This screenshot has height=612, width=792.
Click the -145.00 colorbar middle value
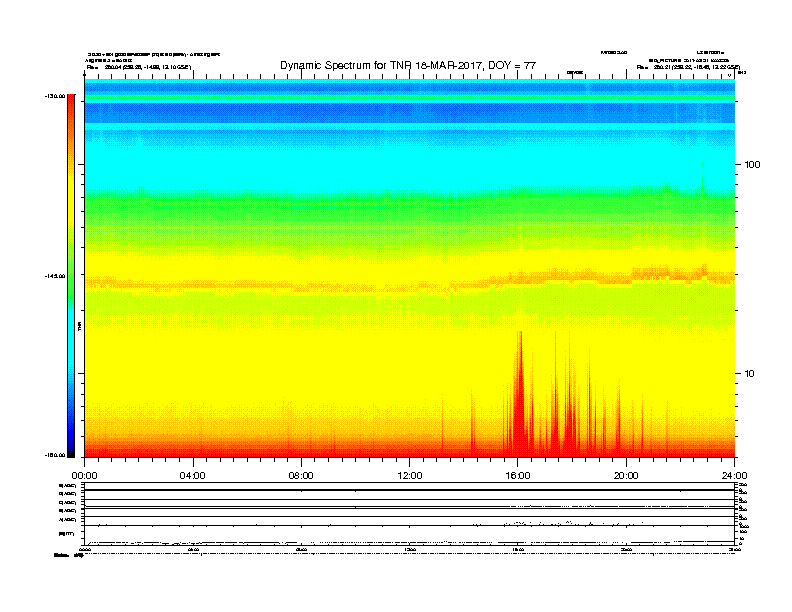55,276
